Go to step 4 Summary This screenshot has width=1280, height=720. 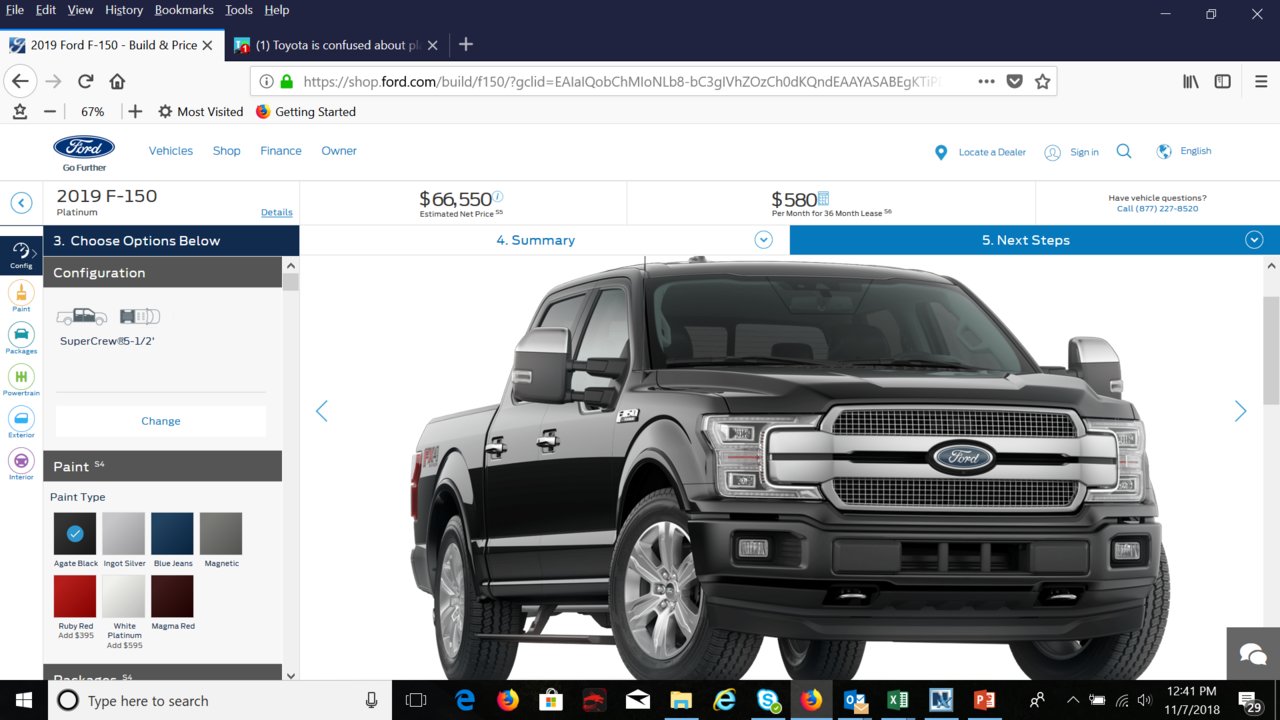coord(536,240)
